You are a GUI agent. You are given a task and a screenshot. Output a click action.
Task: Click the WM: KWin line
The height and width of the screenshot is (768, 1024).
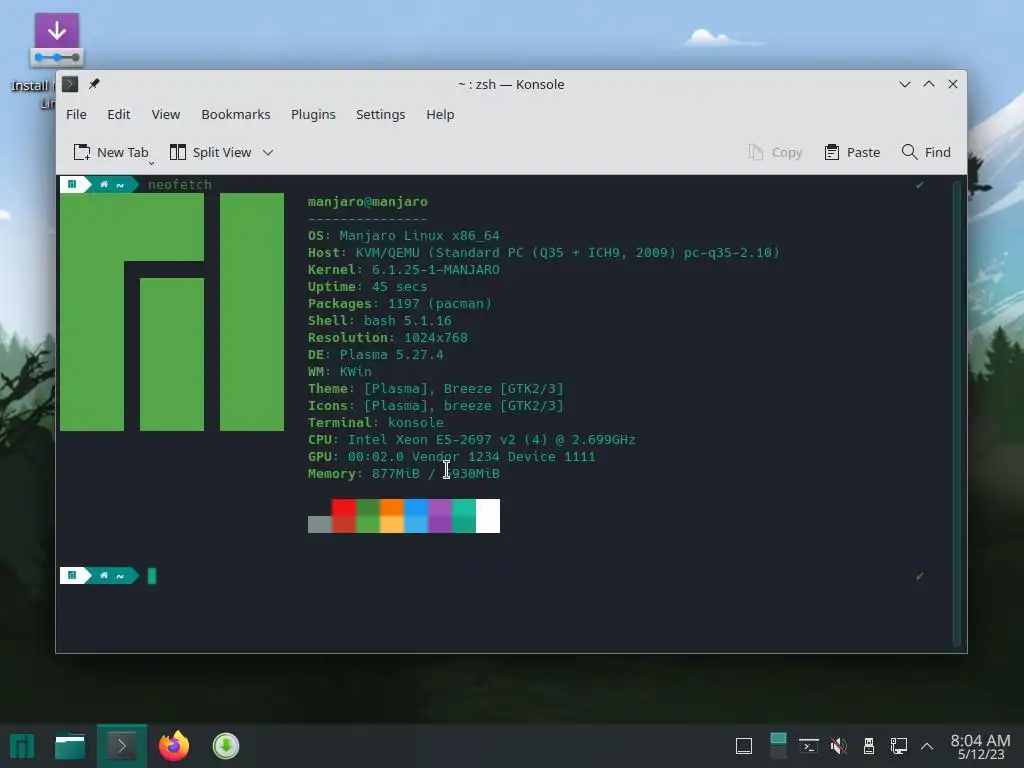coord(340,372)
